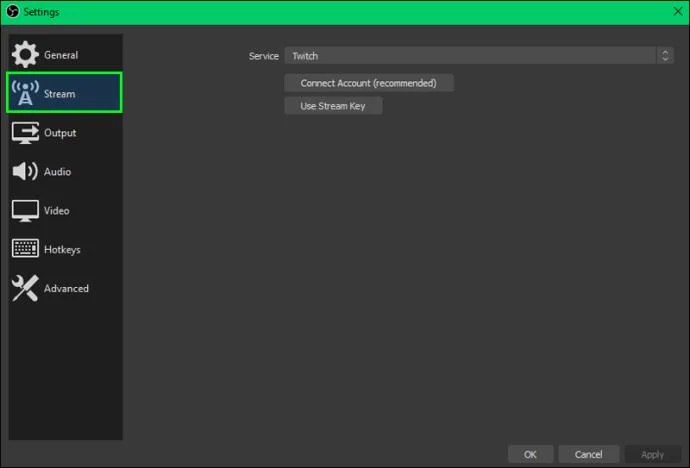Open Output settings via its monitor-arrow icon
The height and width of the screenshot is (468, 690).
[x=25, y=132]
